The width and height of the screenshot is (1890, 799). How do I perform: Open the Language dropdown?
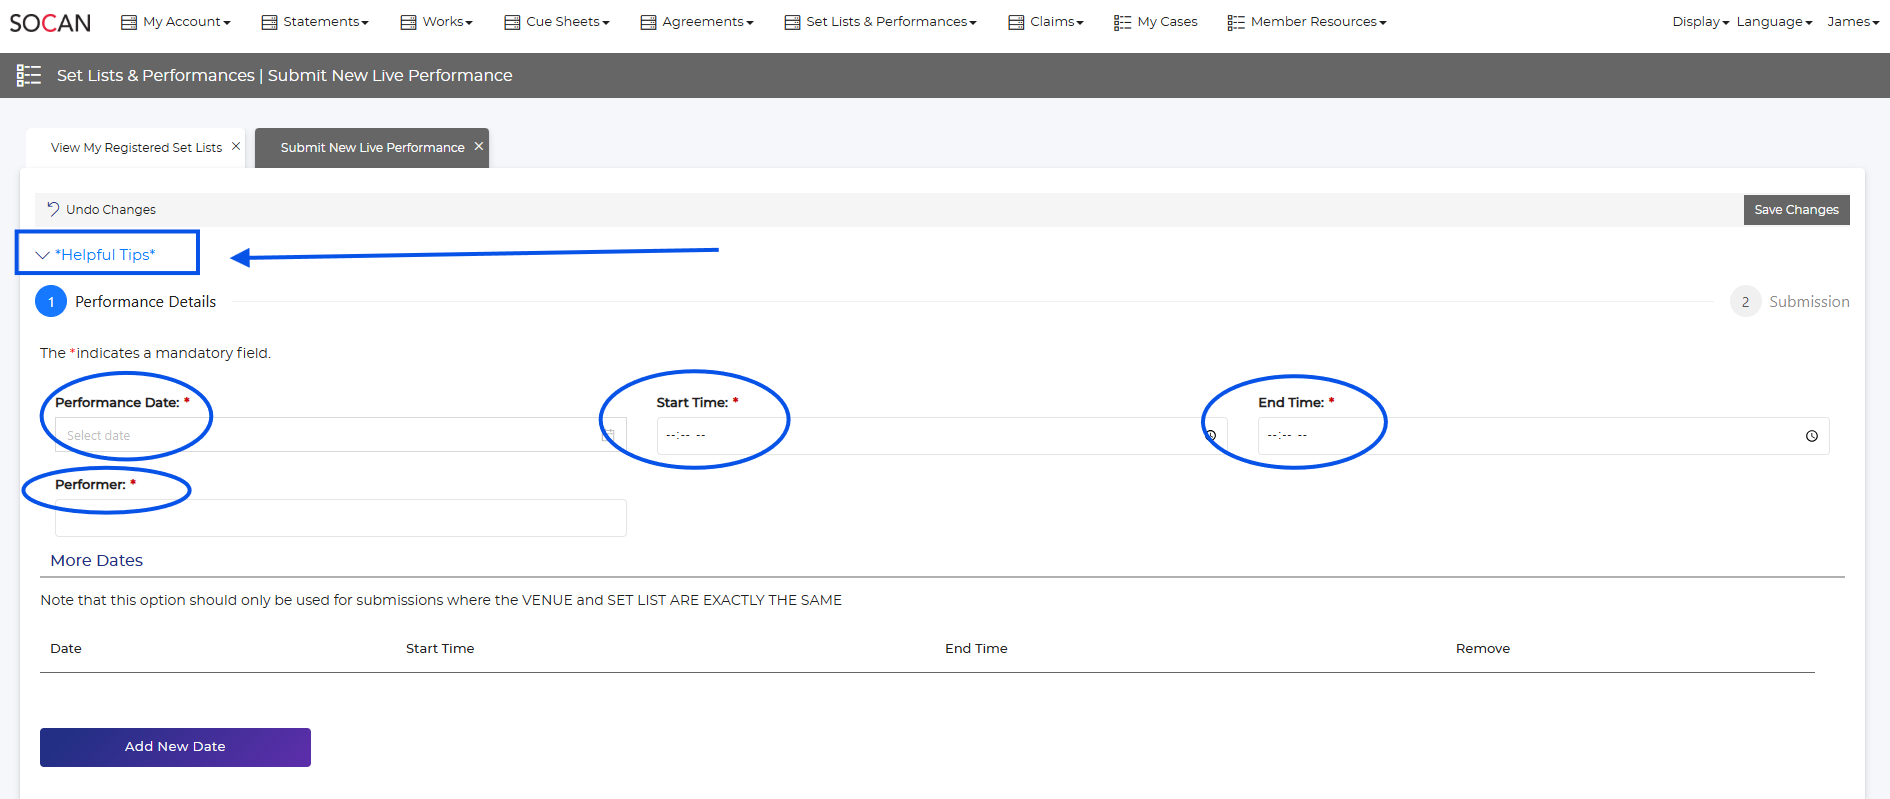click(1773, 22)
